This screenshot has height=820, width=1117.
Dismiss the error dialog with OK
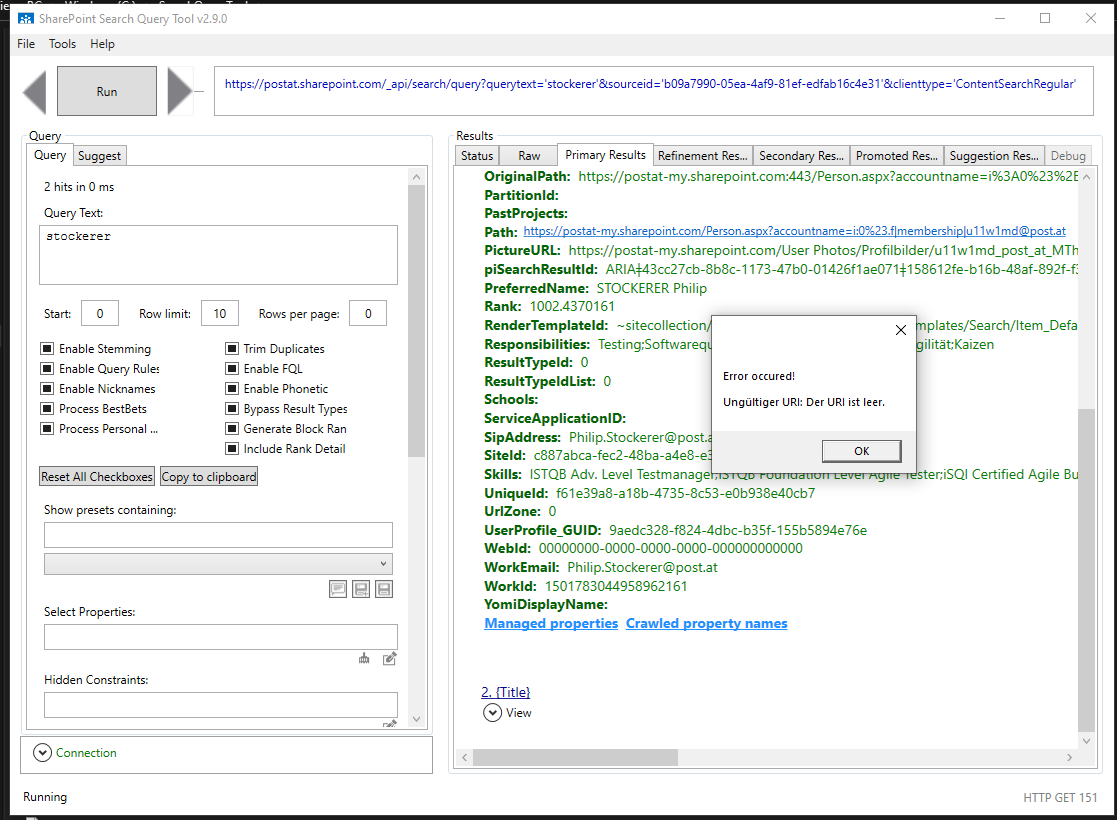[860, 450]
